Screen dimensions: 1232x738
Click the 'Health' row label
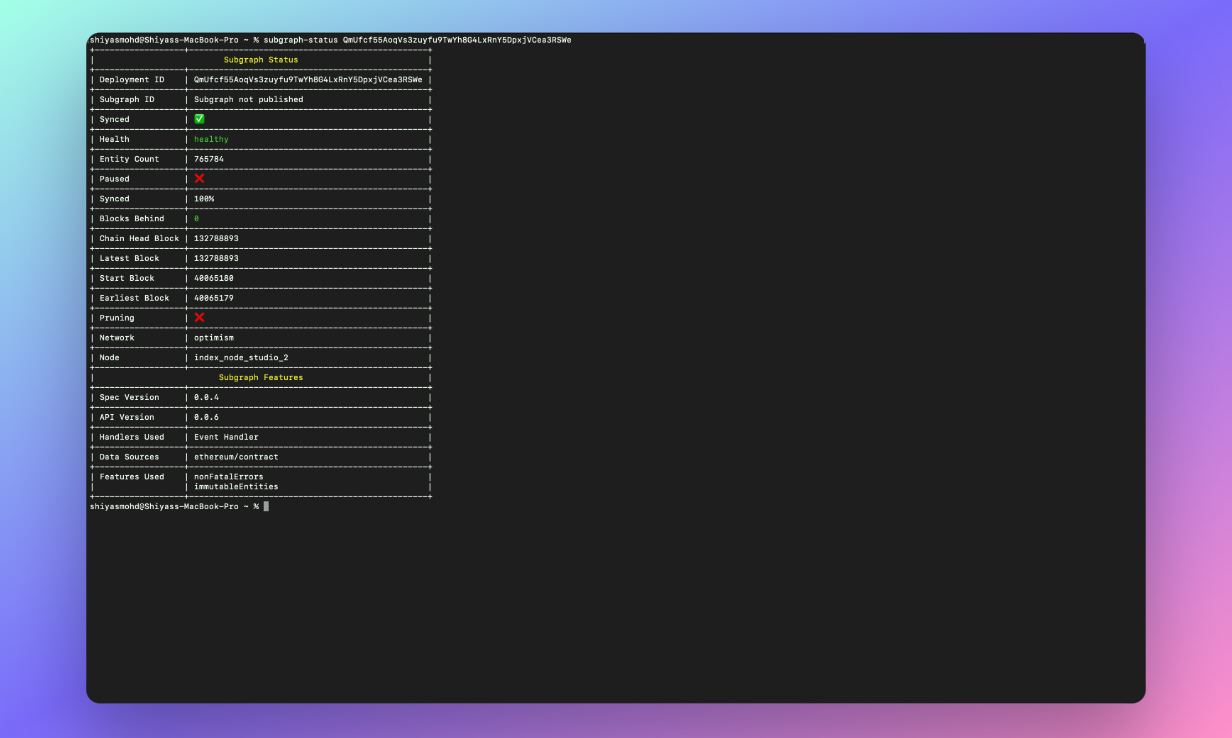point(115,139)
